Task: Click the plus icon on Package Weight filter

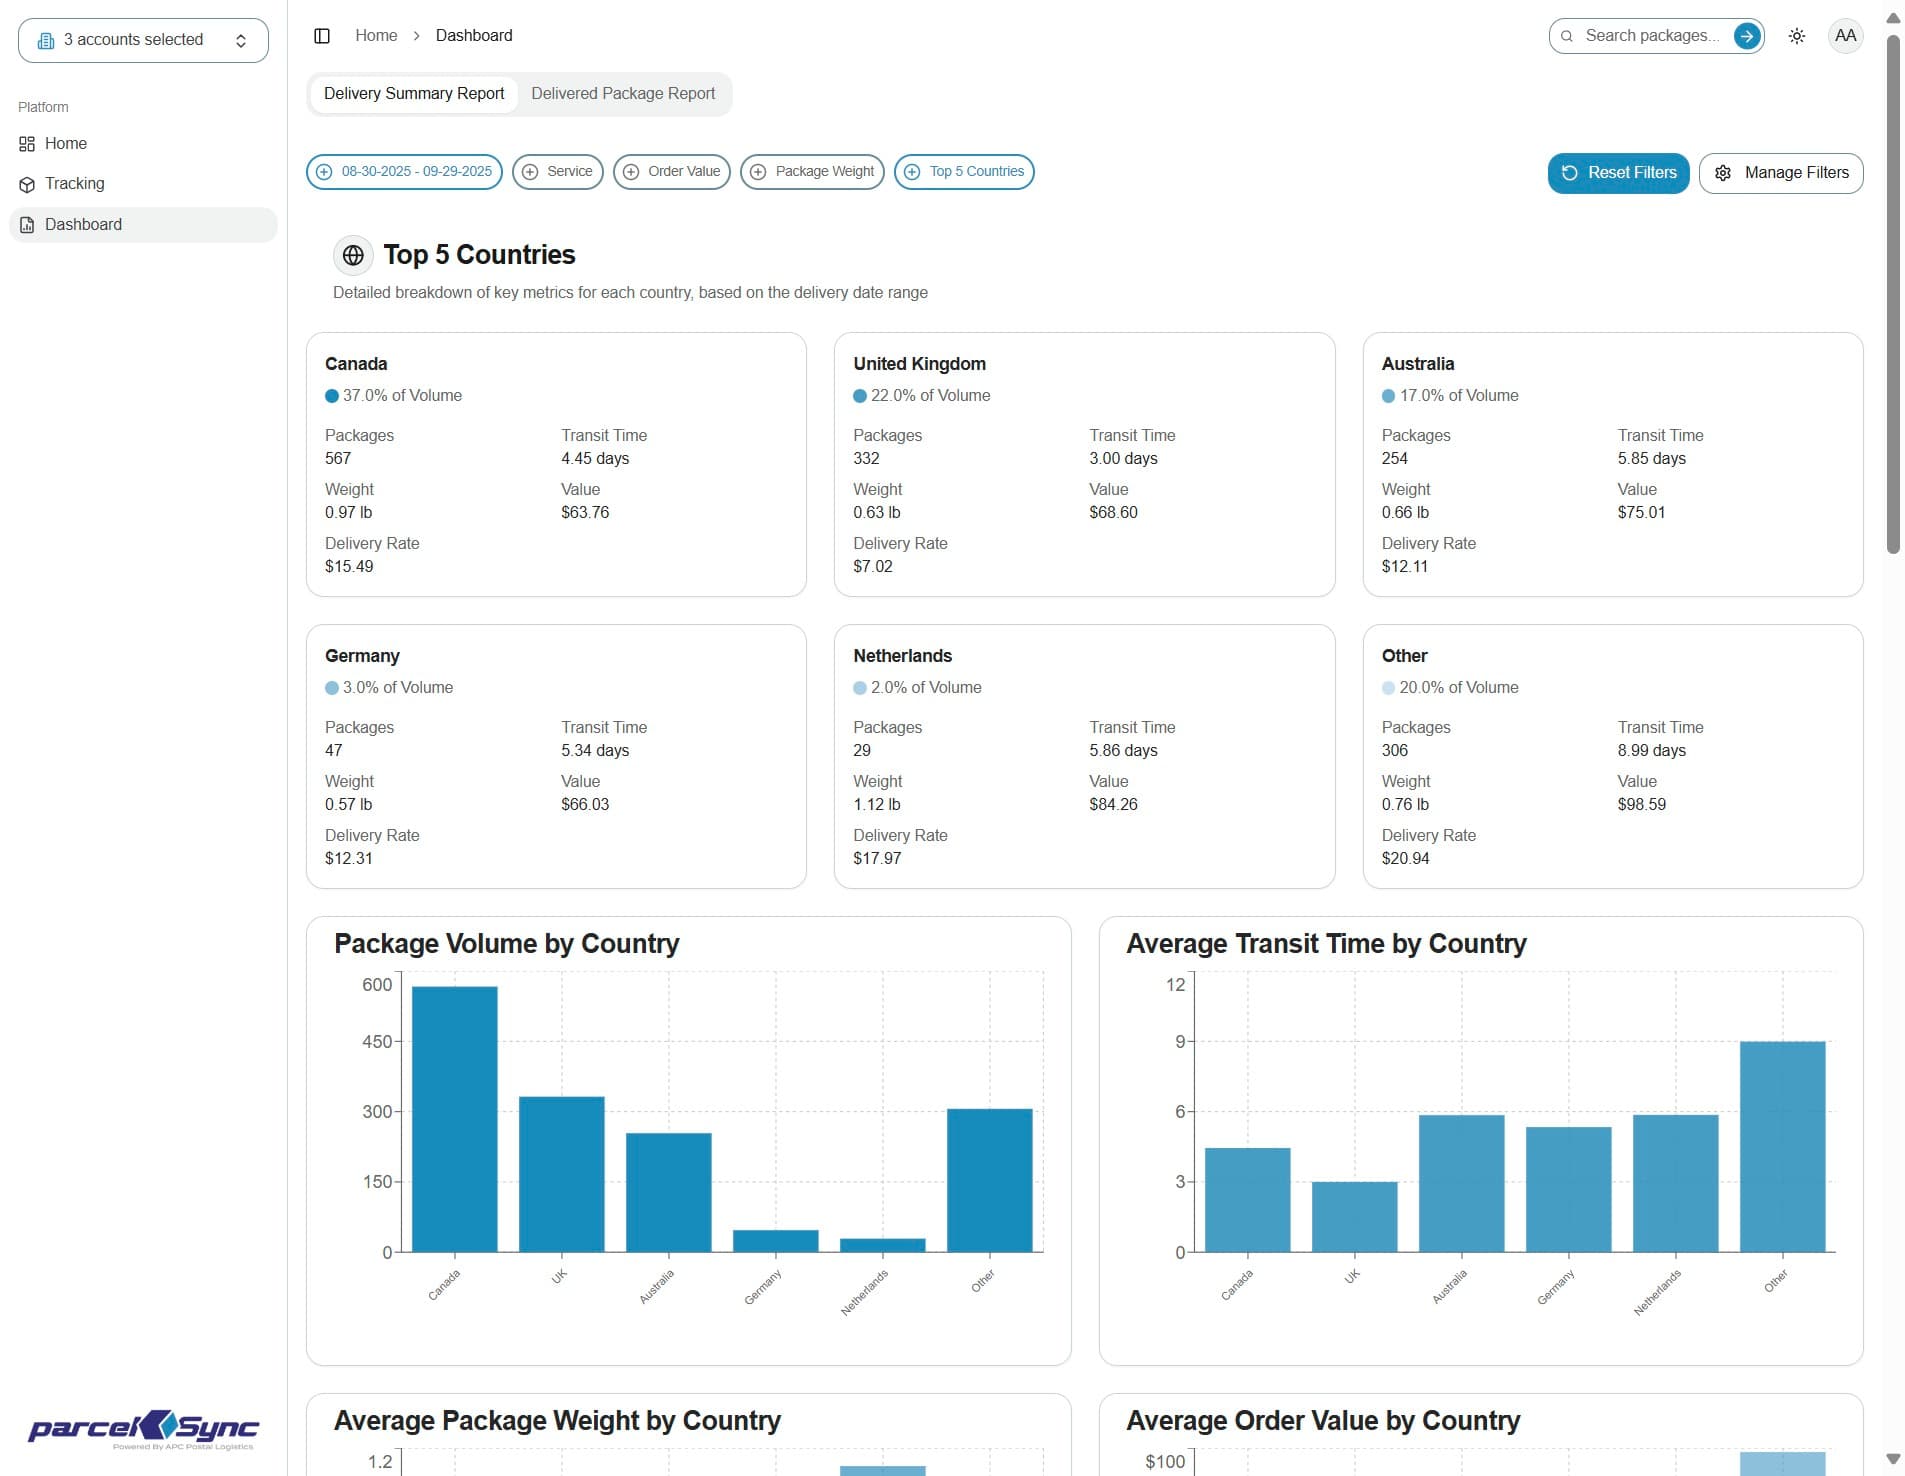Action: point(758,172)
